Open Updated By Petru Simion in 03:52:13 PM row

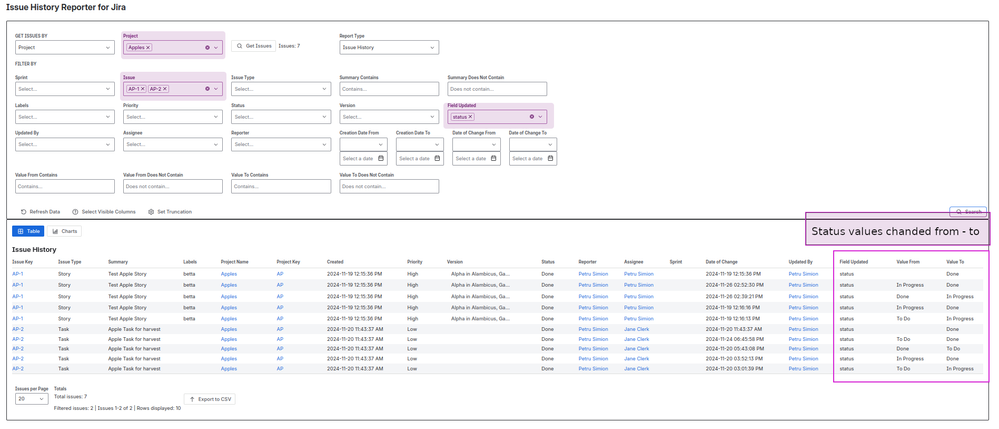tap(803, 358)
